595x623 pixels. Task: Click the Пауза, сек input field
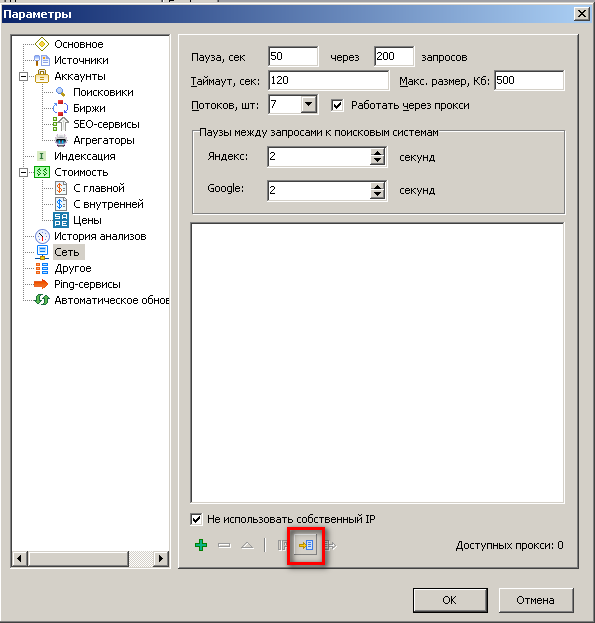click(x=293, y=56)
